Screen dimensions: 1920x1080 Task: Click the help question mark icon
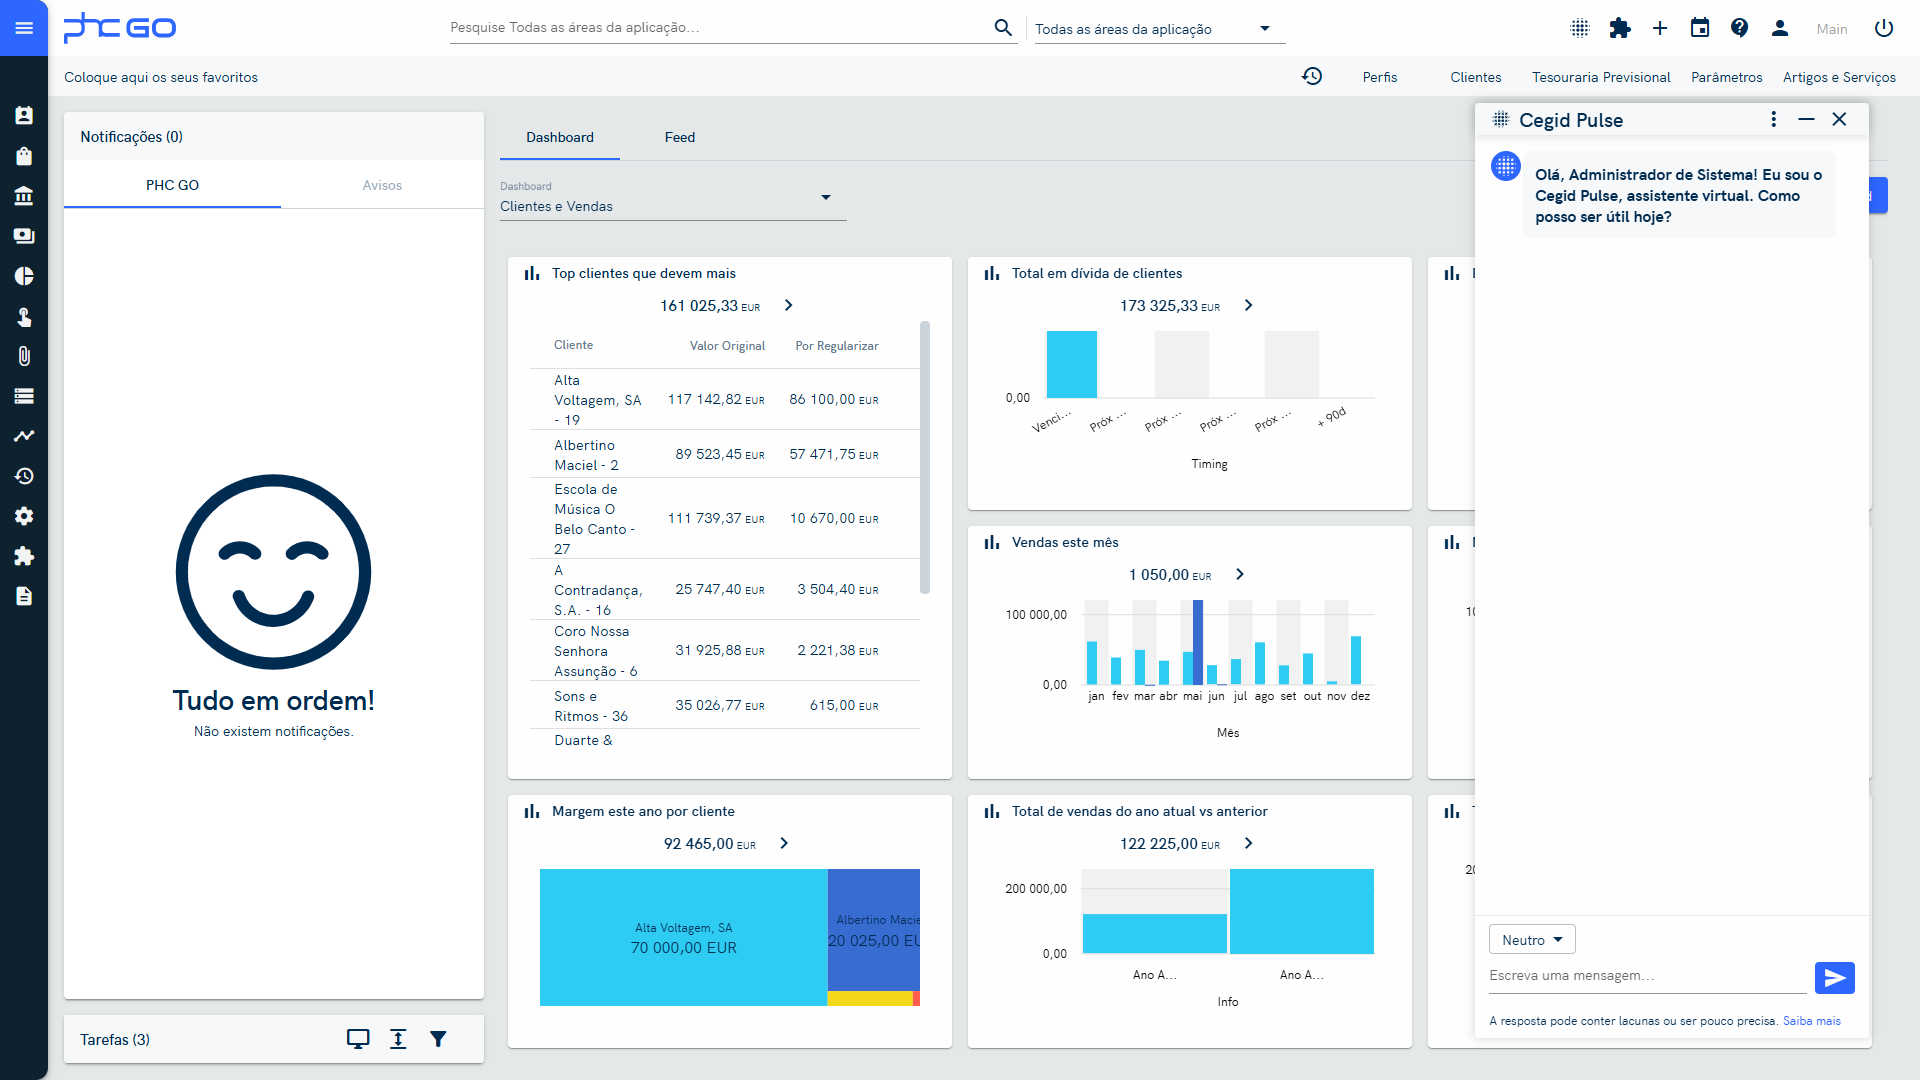[x=1740, y=28]
